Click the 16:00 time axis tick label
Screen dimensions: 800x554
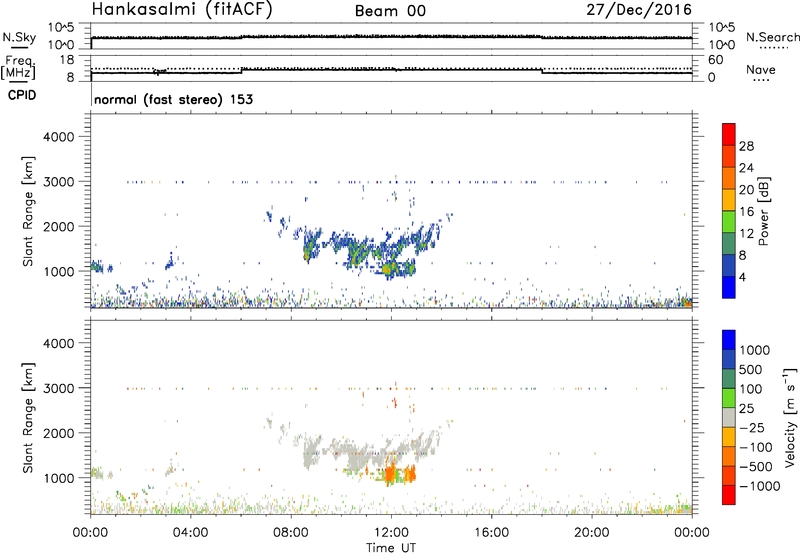491,533
